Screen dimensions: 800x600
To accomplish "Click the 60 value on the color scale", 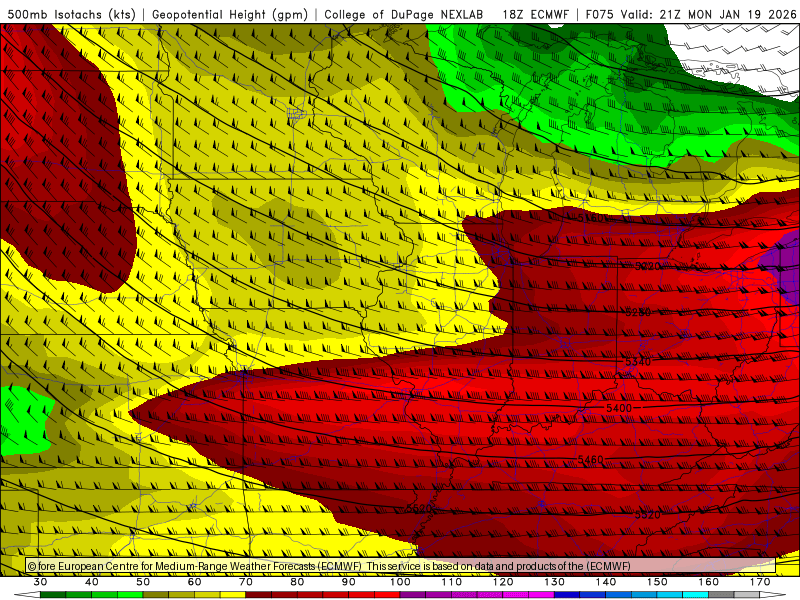I will 194,582.
